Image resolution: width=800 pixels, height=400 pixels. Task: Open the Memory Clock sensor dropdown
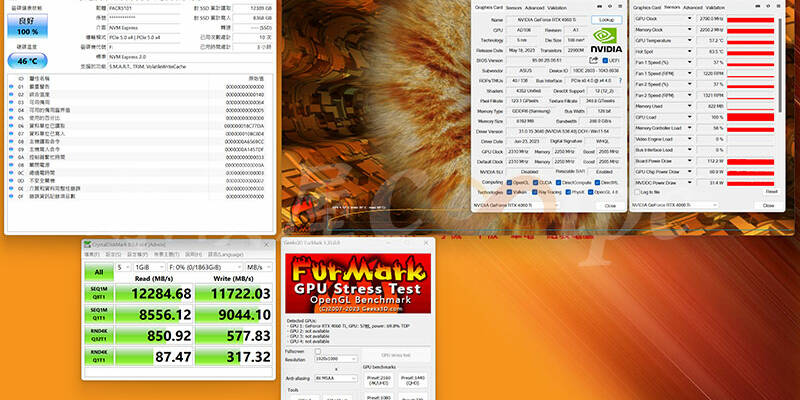pyautogui.click(x=690, y=30)
